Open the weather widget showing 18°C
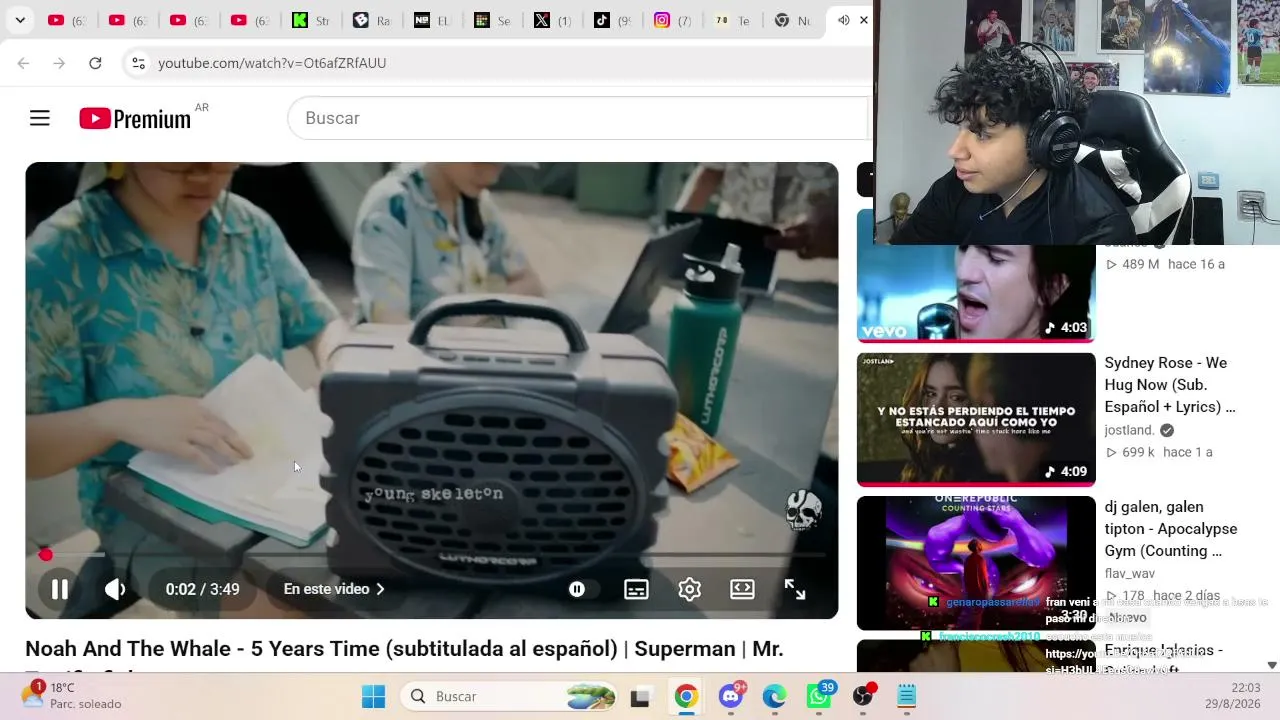This screenshot has width=1280, height=720. point(72,695)
